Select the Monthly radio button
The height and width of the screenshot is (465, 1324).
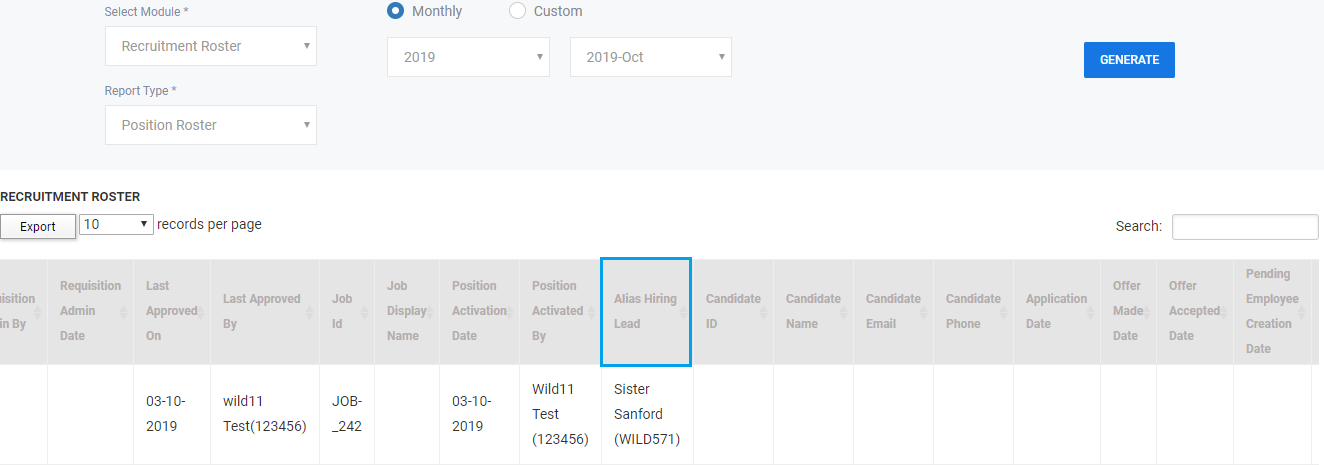point(395,11)
